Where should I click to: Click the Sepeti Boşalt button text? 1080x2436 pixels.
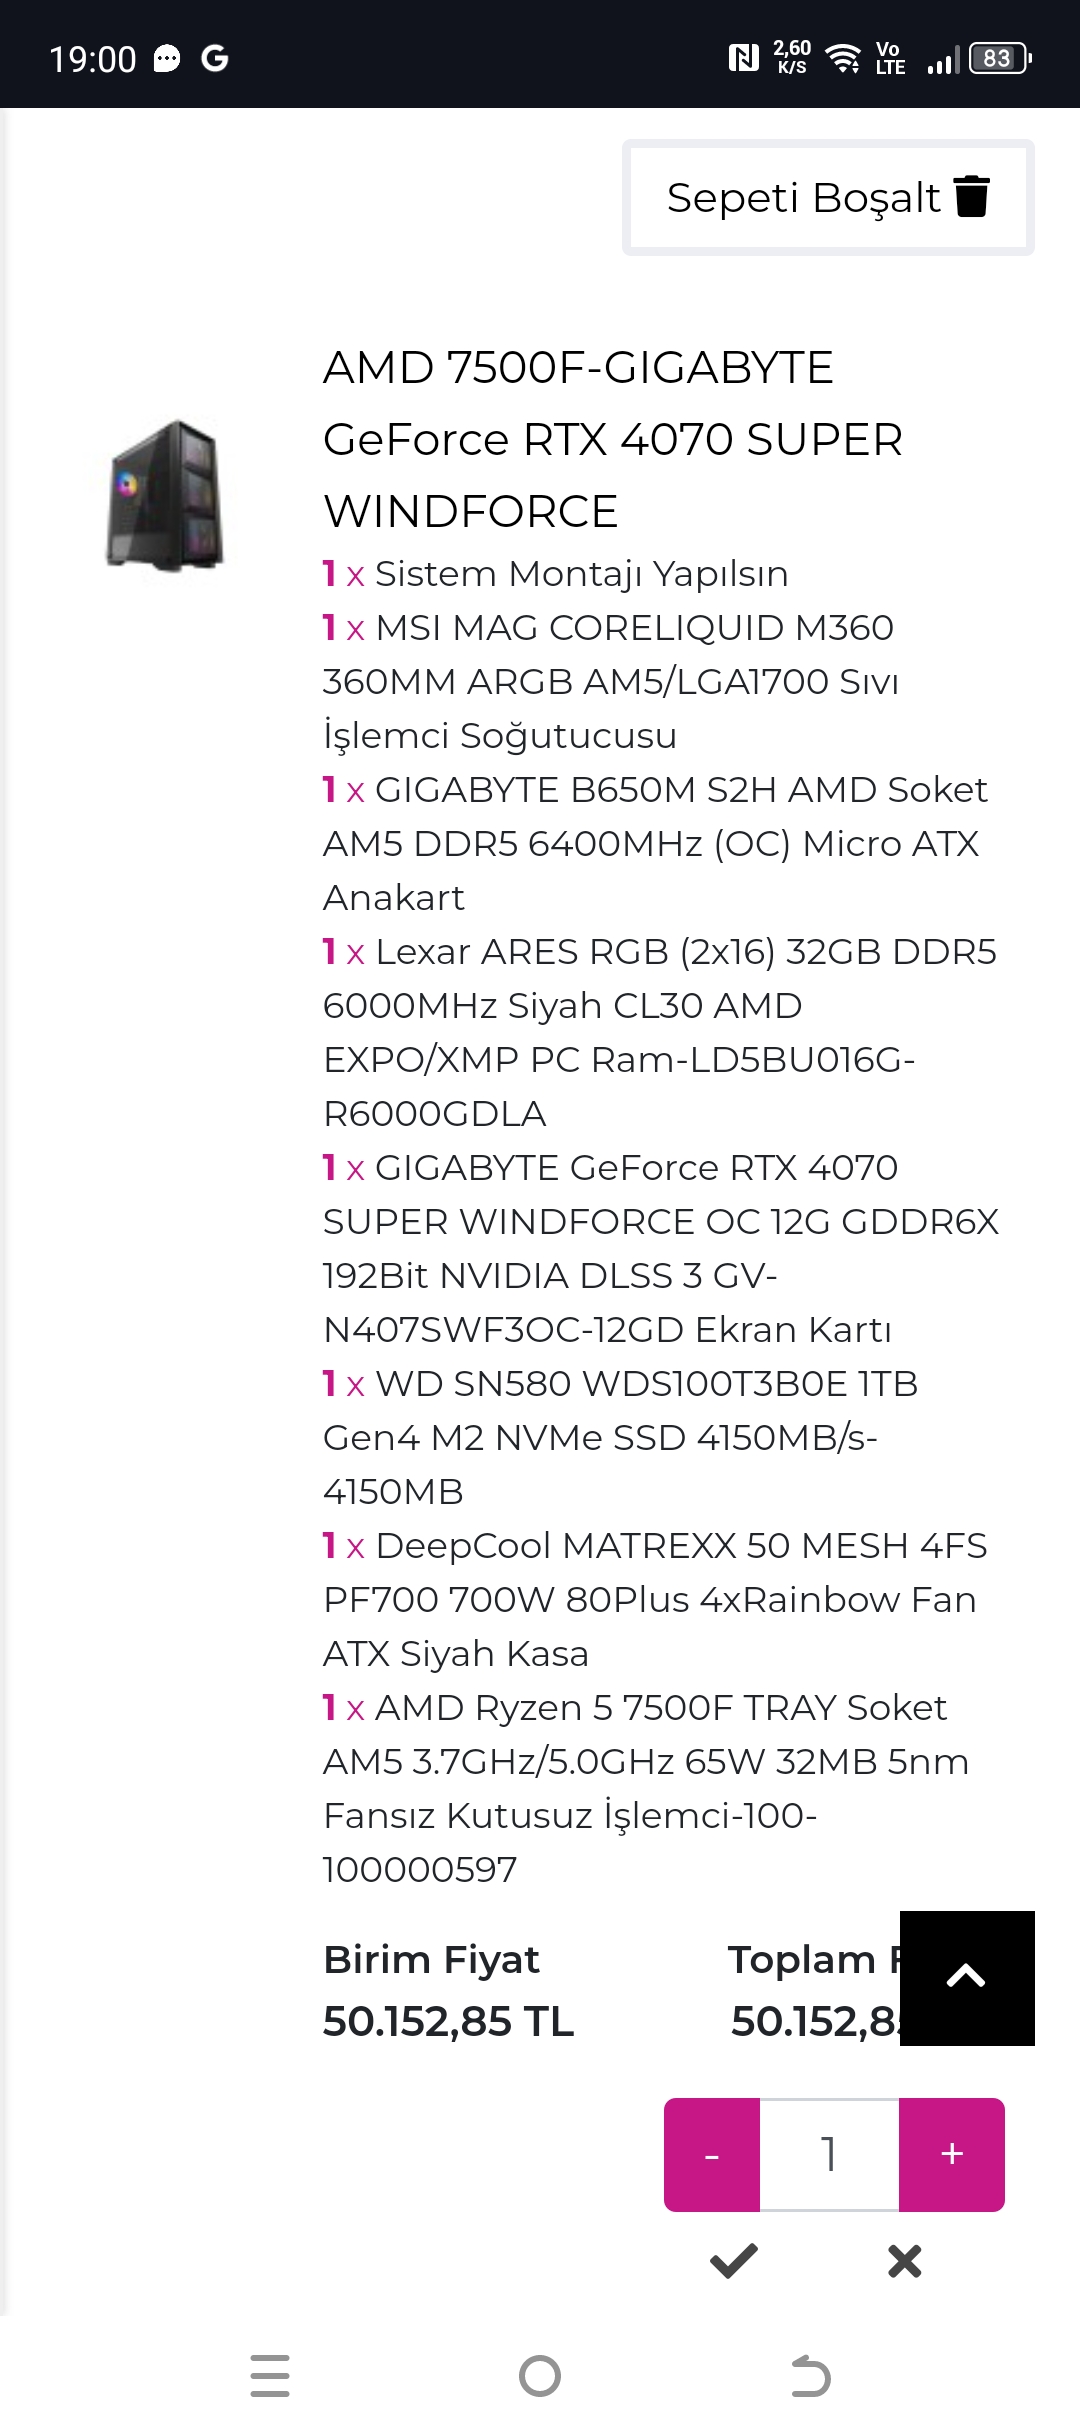pyautogui.click(x=803, y=198)
